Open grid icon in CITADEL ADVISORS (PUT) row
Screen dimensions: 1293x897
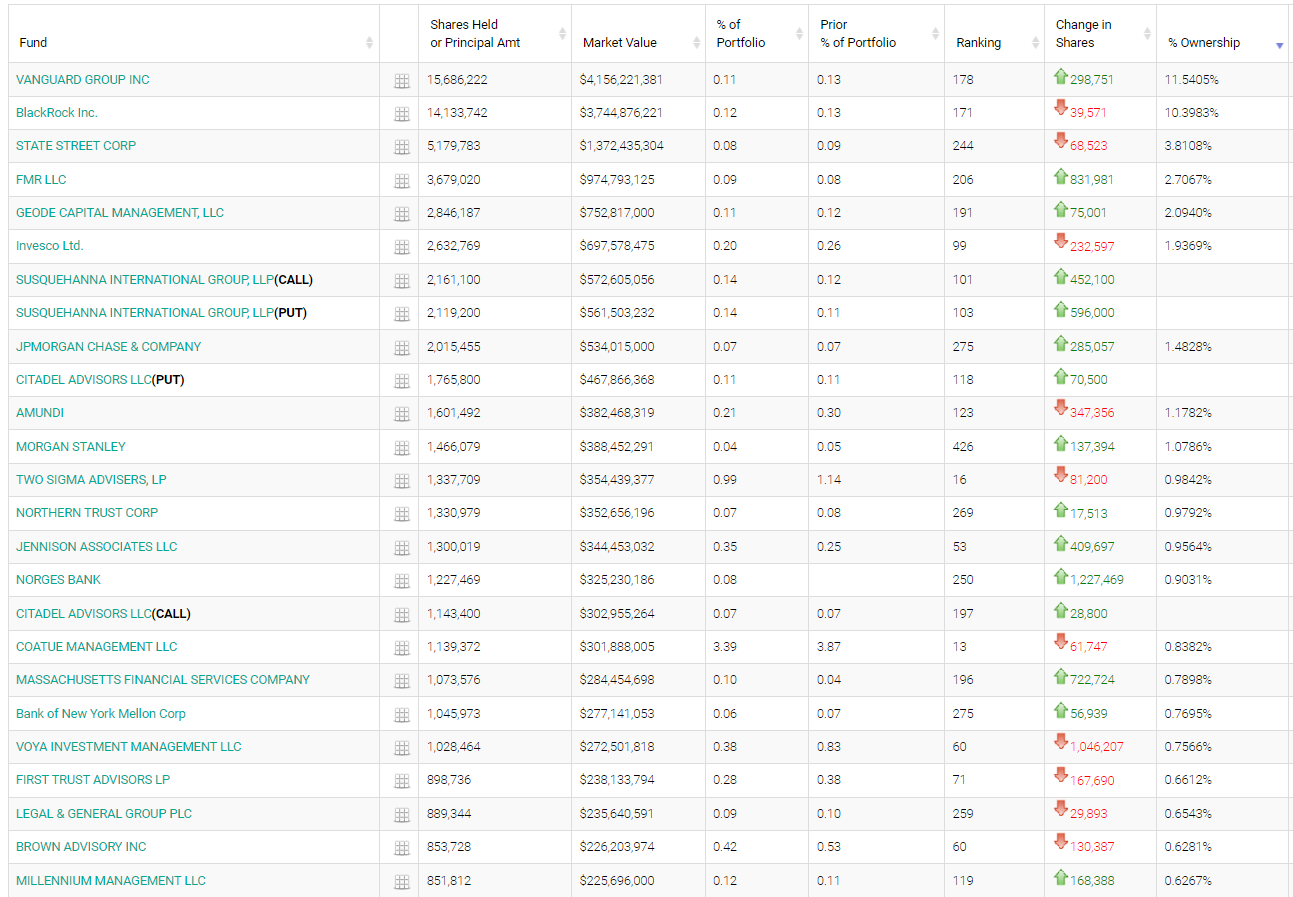point(402,381)
